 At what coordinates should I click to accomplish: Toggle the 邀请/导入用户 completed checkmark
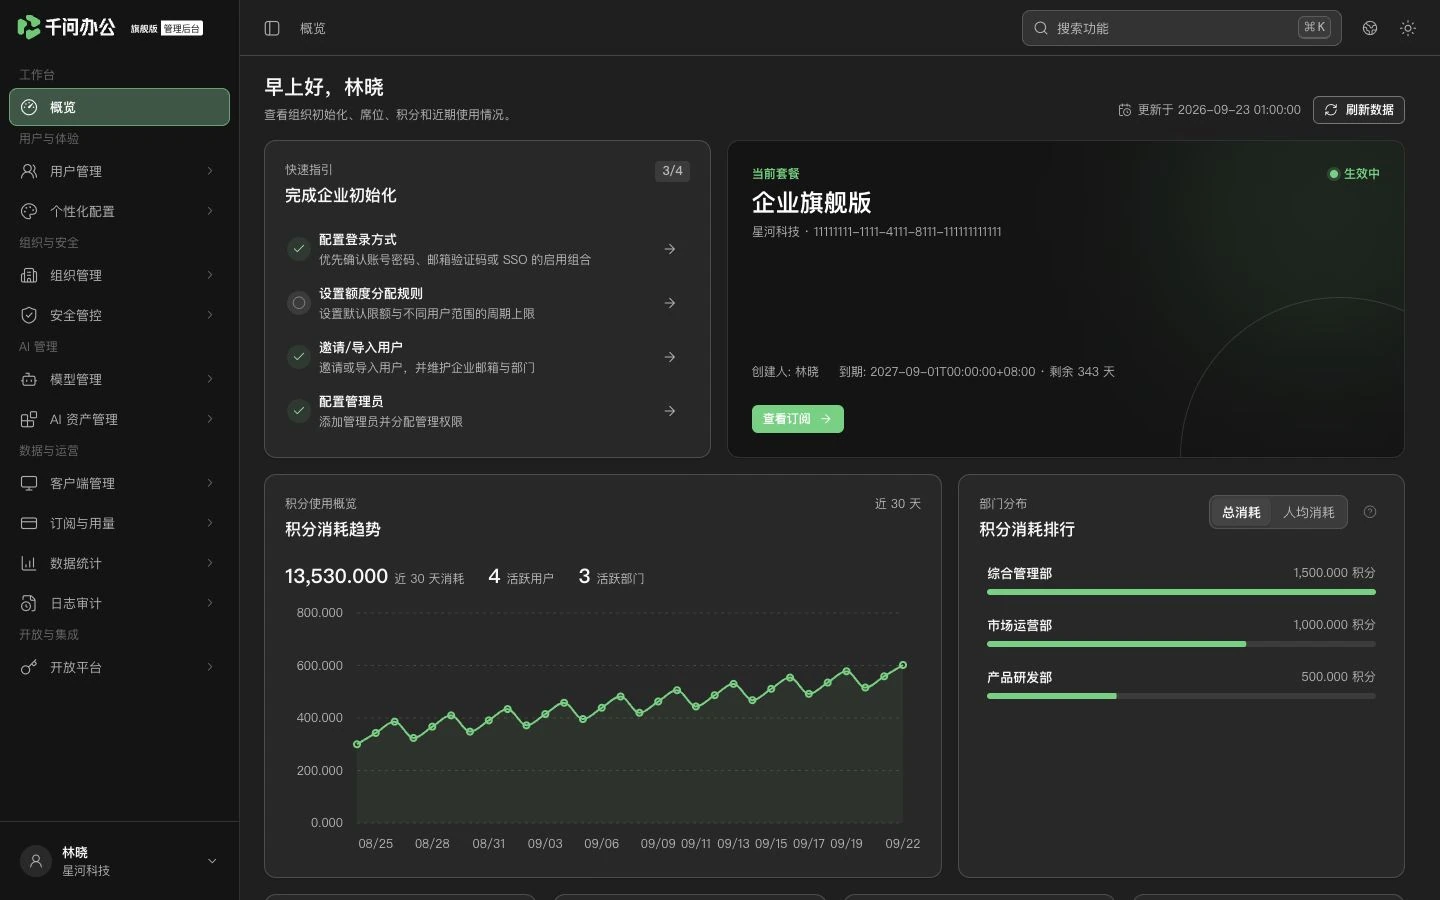tap(298, 357)
